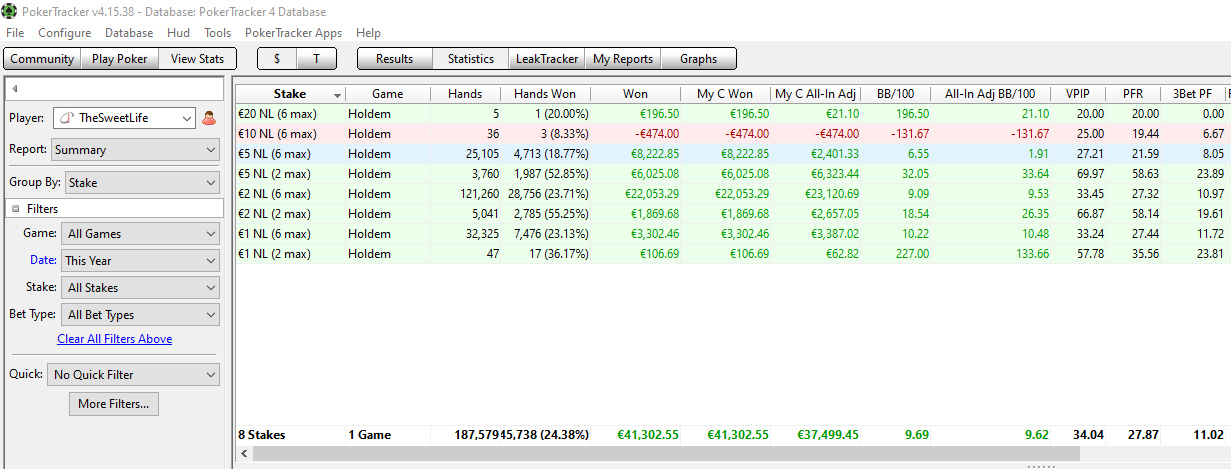Select the $ cash game mode
1231x469 pixels.
pyautogui.click(x=277, y=59)
